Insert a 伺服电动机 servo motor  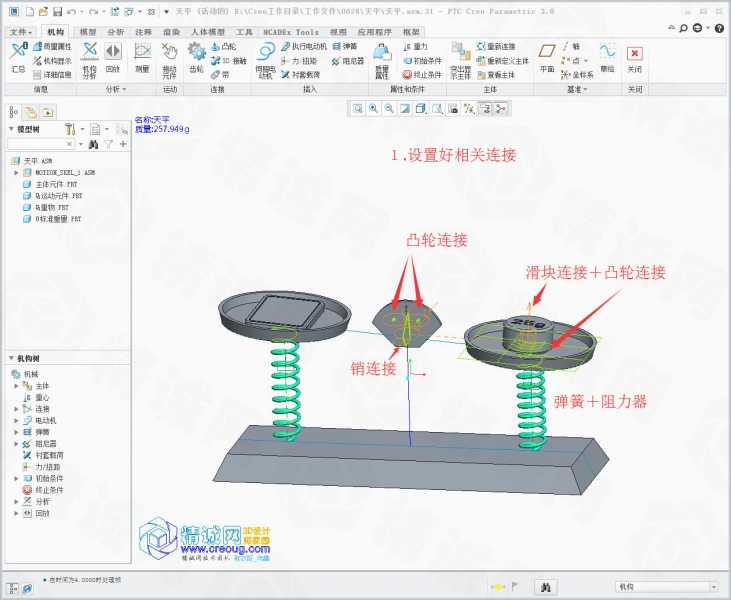coord(266,61)
